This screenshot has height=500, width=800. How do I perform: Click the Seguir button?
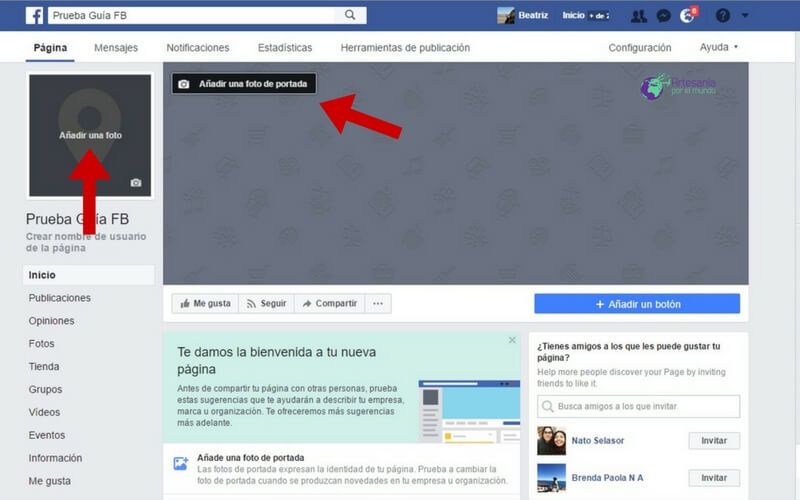[266, 304]
